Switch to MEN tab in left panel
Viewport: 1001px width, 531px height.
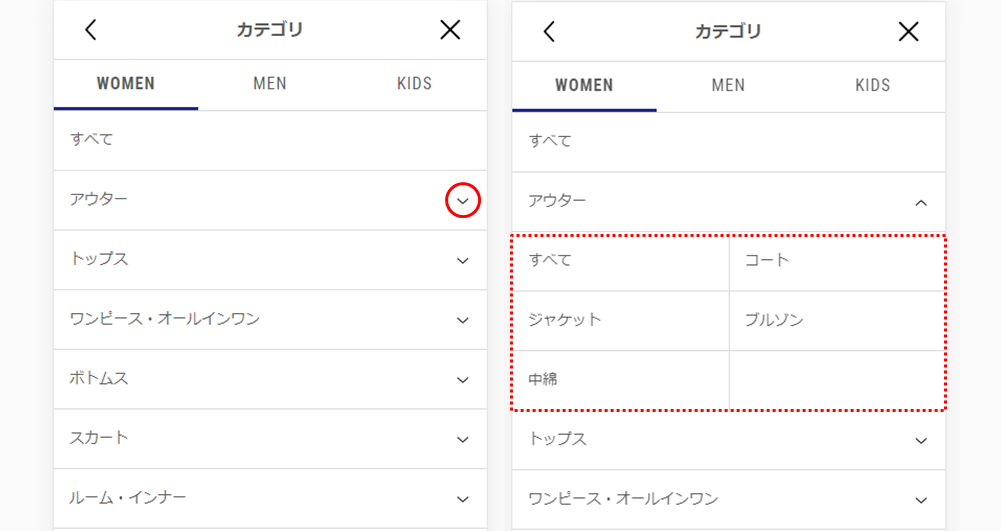(x=270, y=84)
